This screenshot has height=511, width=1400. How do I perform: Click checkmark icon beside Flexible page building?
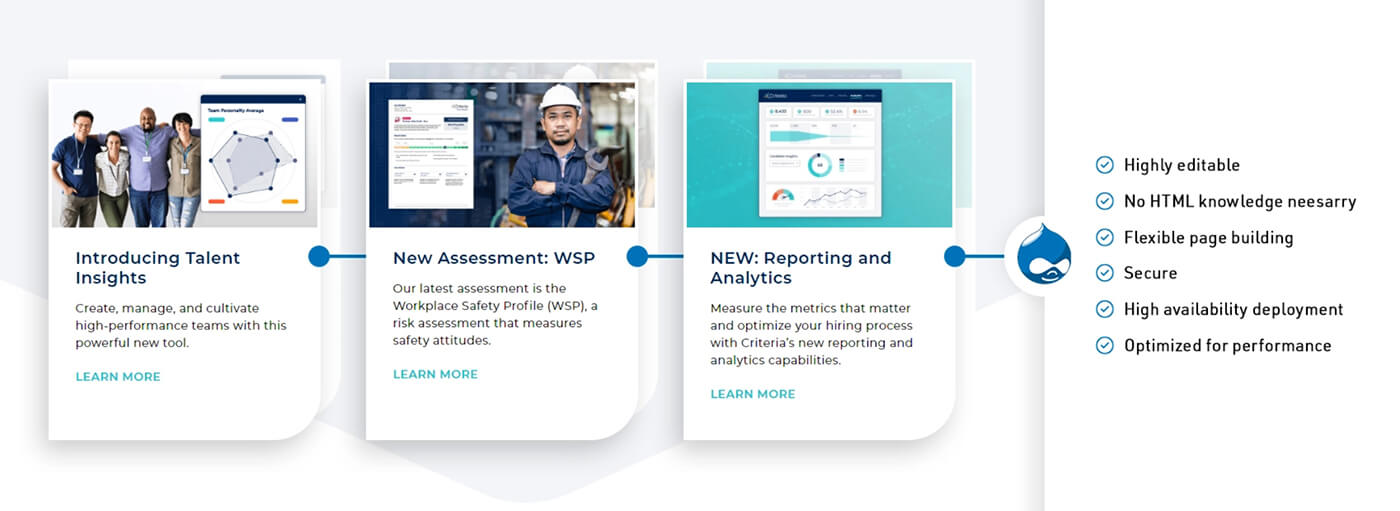(x=1105, y=237)
